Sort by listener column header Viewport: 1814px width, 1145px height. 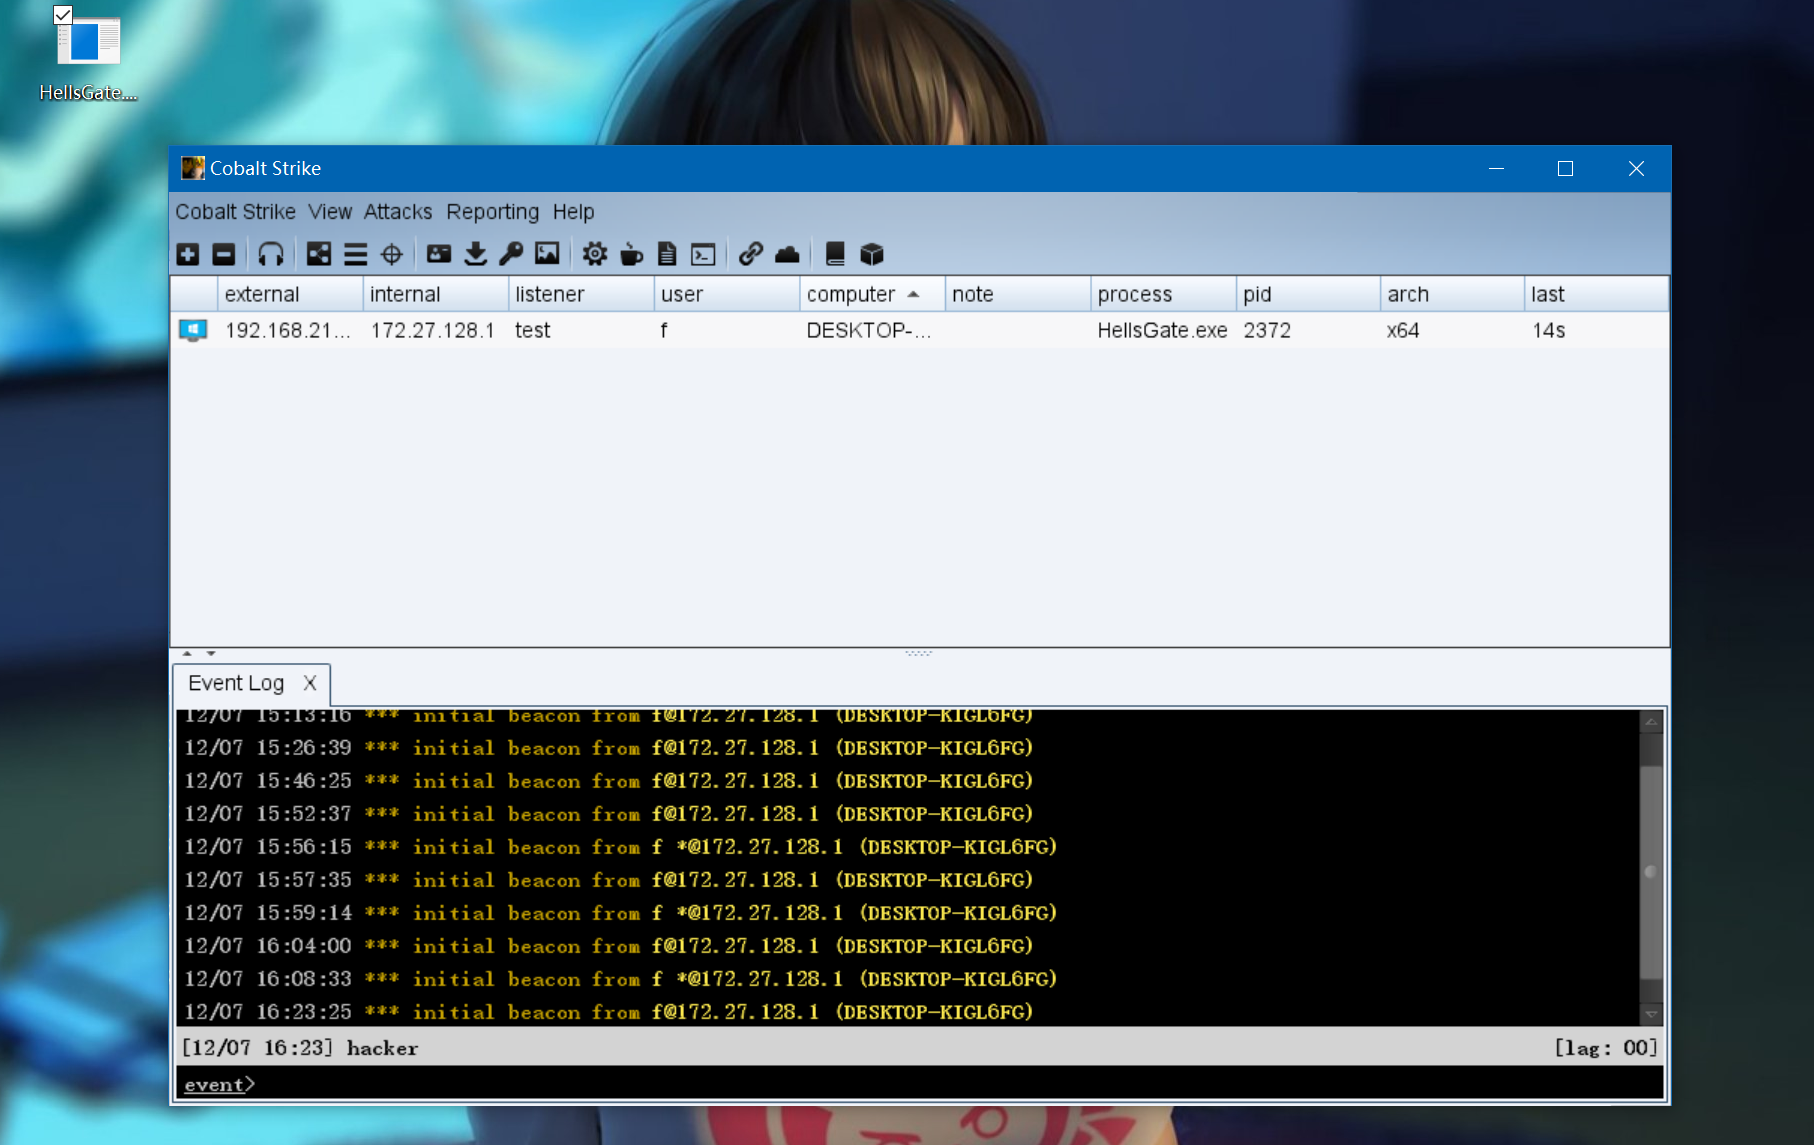tap(581, 294)
